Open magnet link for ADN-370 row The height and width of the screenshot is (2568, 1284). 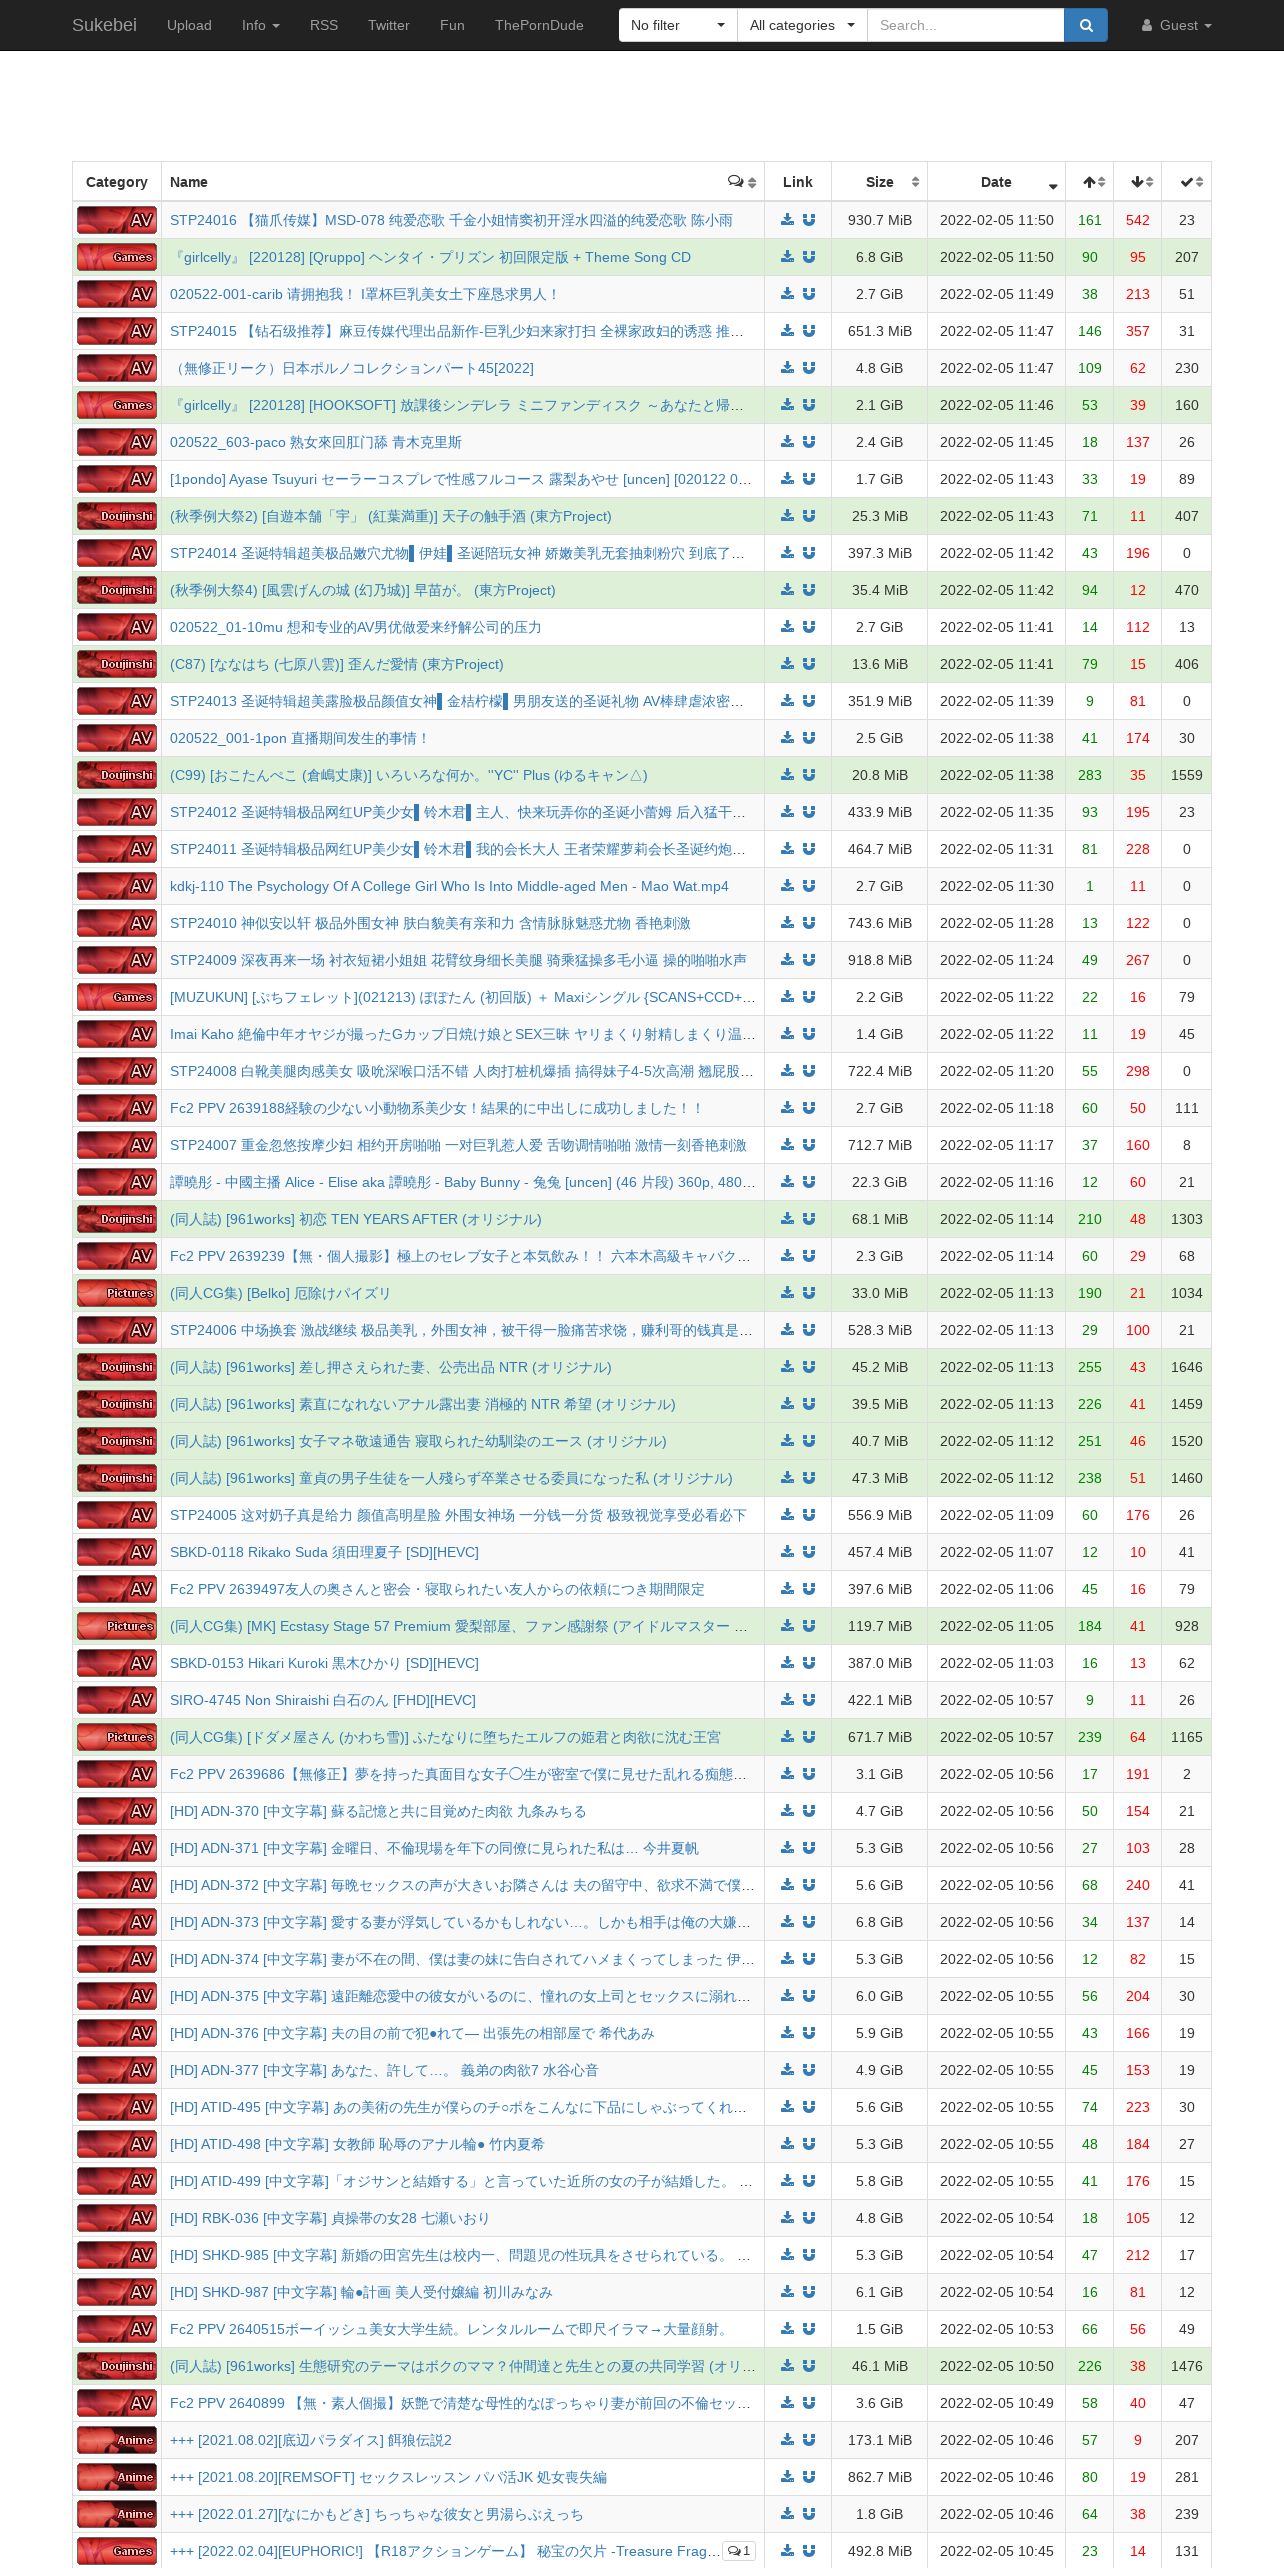point(809,1811)
